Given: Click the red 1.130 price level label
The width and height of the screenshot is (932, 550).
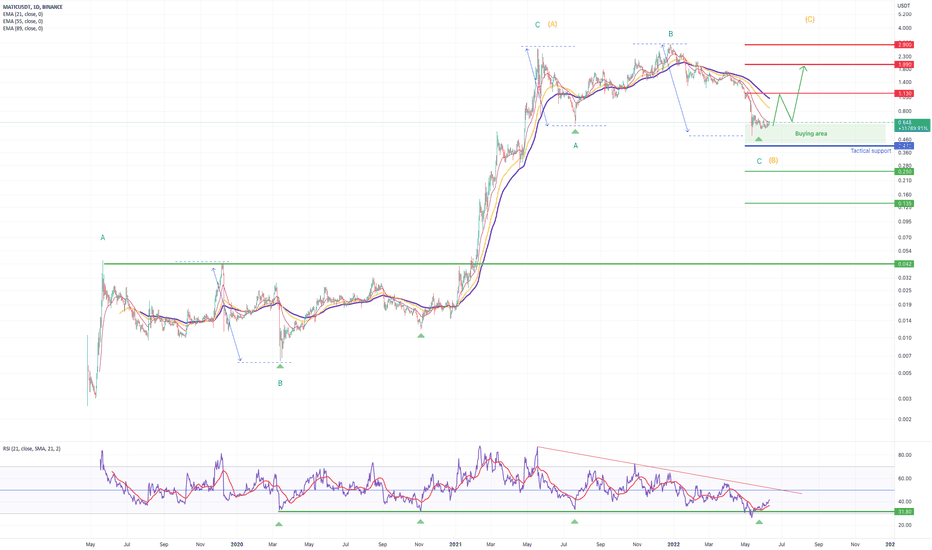Looking at the screenshot, I should click(x=904, y=93).
